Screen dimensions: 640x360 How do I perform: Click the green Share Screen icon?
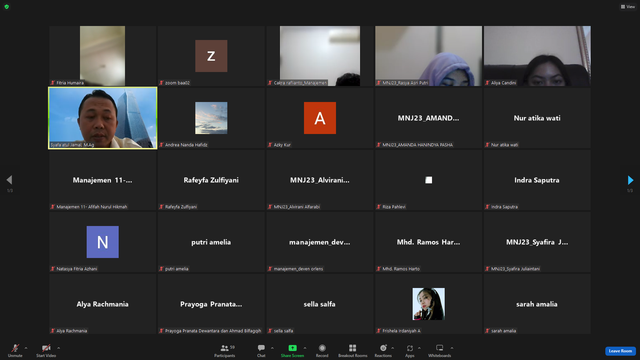click(x=292, y=348)
